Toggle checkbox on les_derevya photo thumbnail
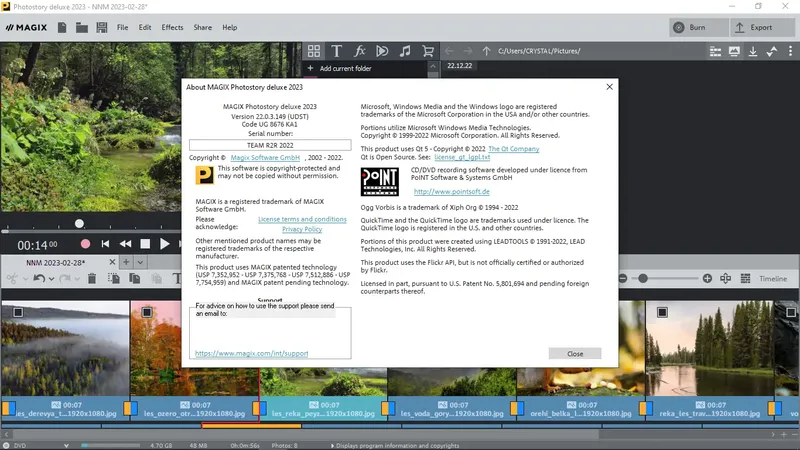Screen dimensions: 800x450 click(x=18, y=312)
